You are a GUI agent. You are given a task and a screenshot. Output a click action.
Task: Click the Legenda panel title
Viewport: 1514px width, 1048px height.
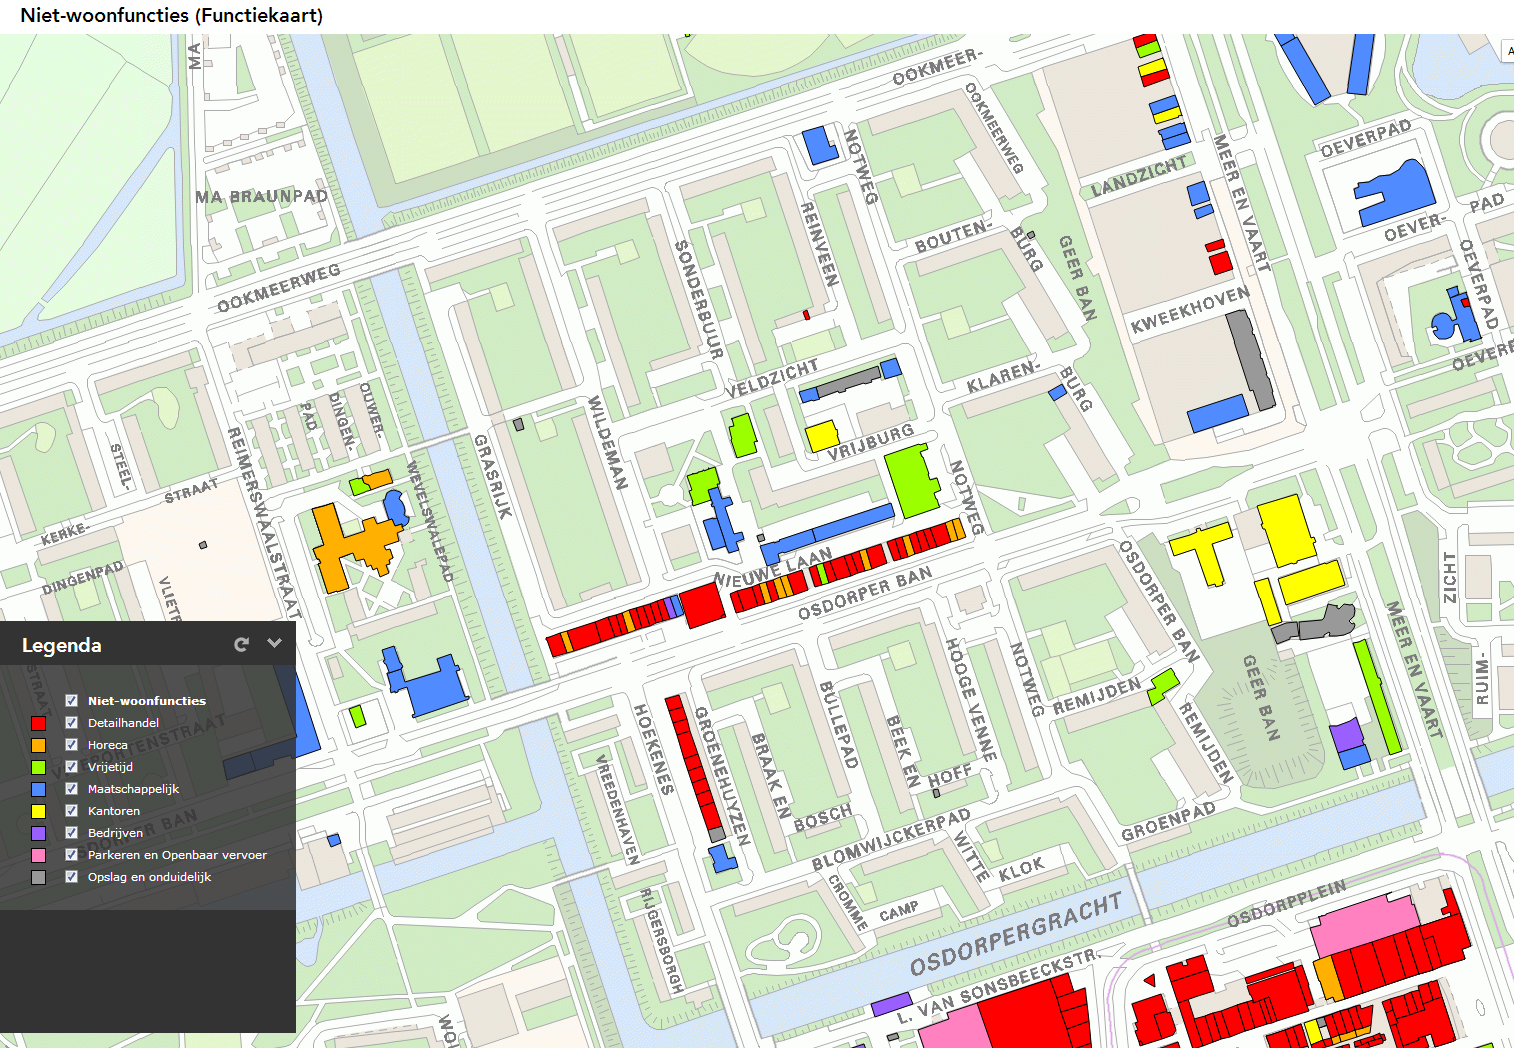(x=62, y=645)
